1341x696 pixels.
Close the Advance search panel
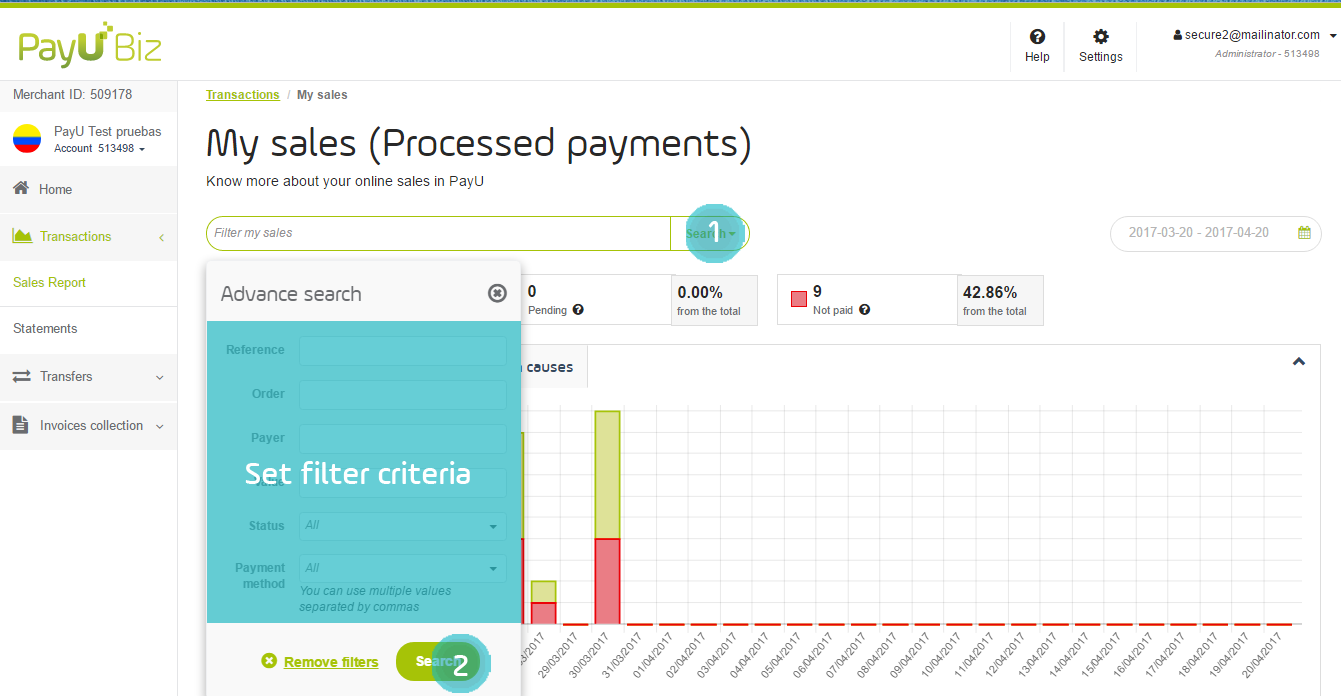tap(497, 293)
